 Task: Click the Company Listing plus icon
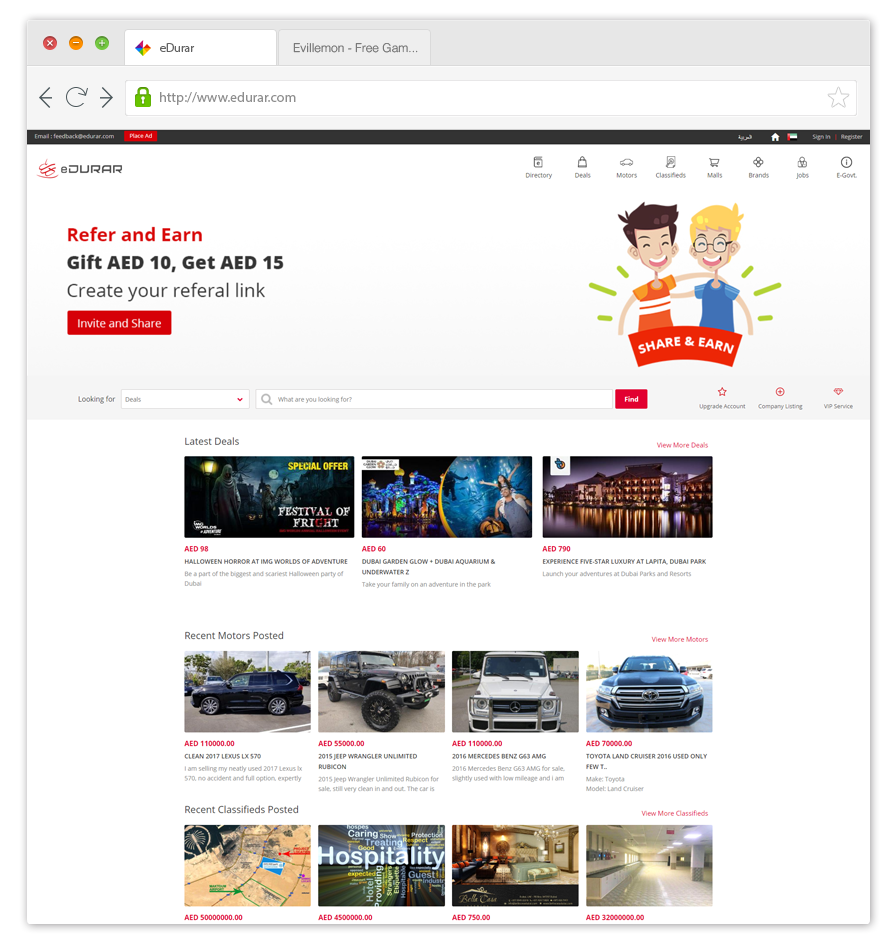(x=780, y=392)
